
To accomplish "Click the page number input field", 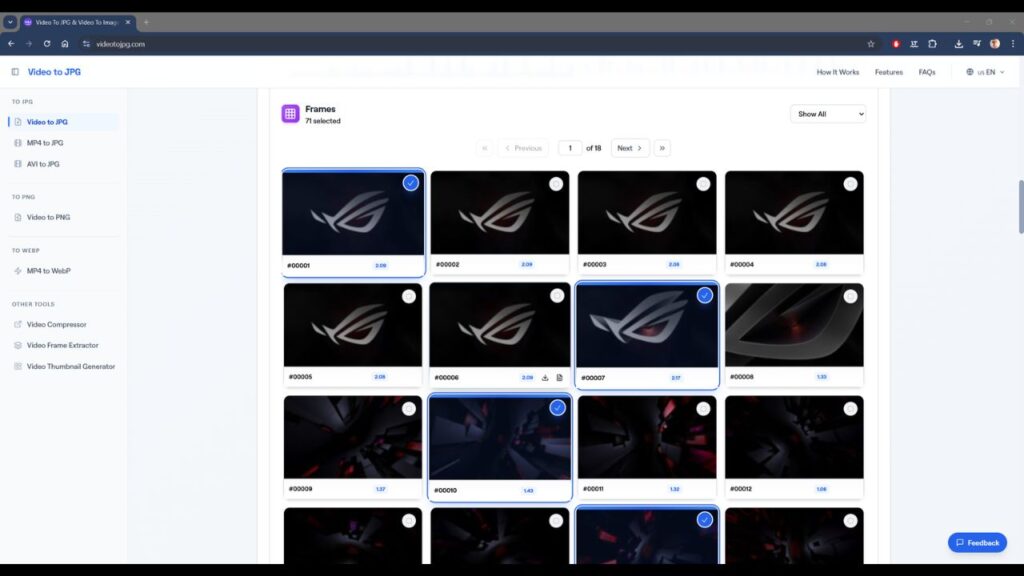I will point(570,148).
